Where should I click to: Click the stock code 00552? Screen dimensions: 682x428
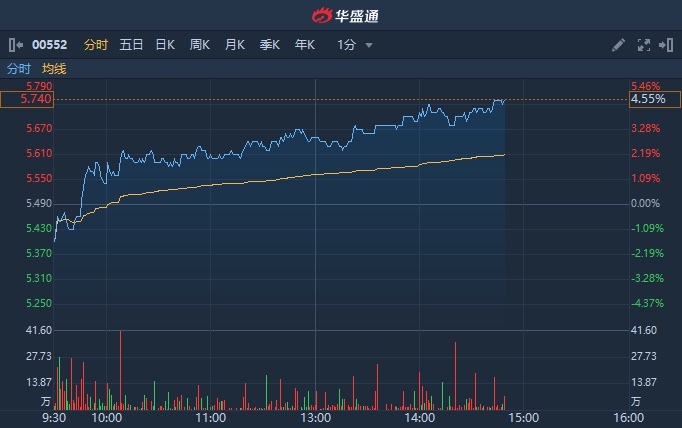50,45
